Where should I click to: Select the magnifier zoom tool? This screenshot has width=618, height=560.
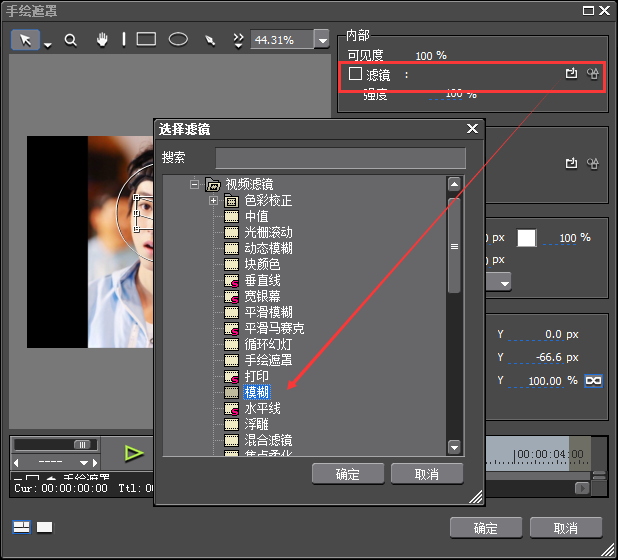tap(71, 40)
